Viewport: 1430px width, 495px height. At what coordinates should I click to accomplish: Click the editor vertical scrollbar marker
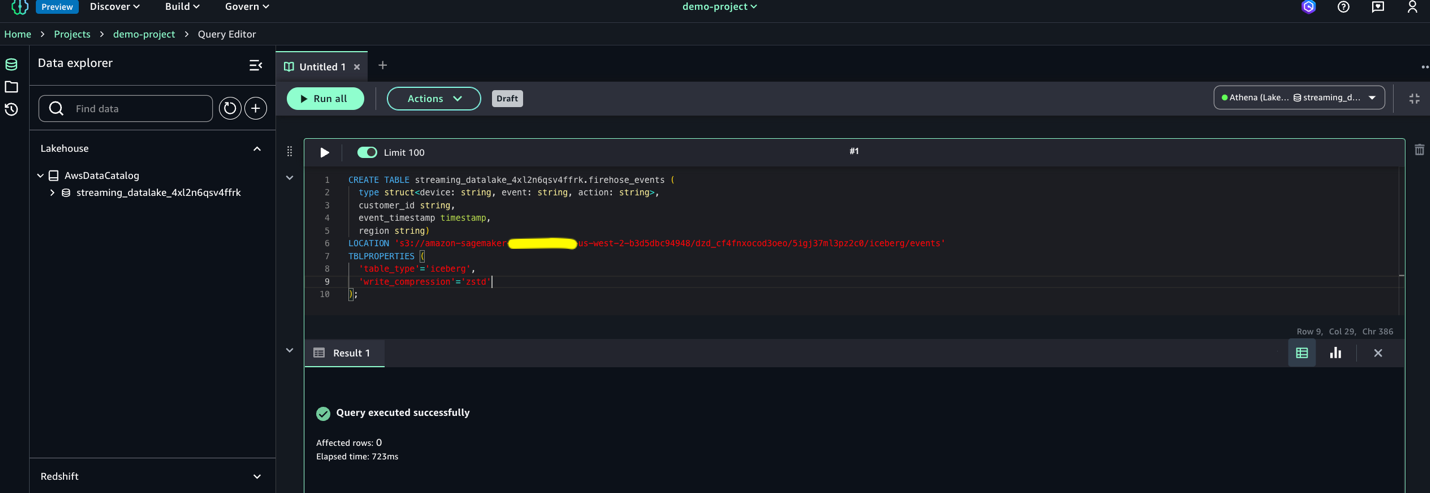pyautogui.click(x=1401, y=276)
